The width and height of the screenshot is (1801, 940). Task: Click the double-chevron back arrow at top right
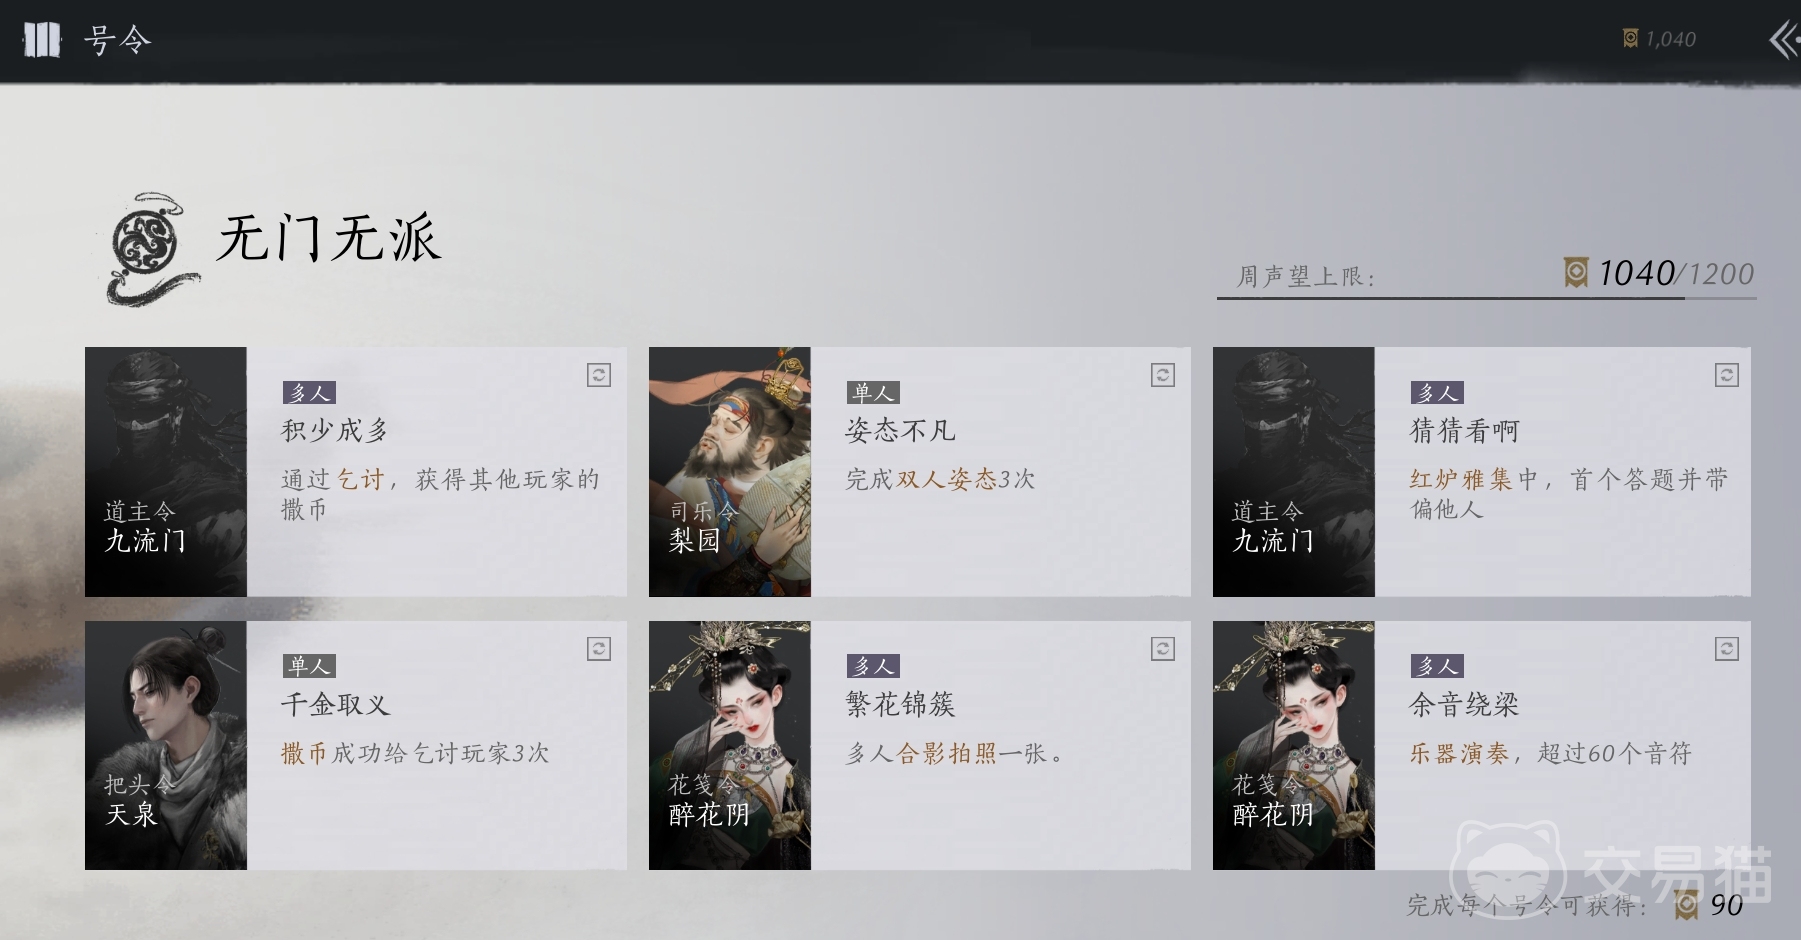pyautogui.click(x=1783, y=40)
